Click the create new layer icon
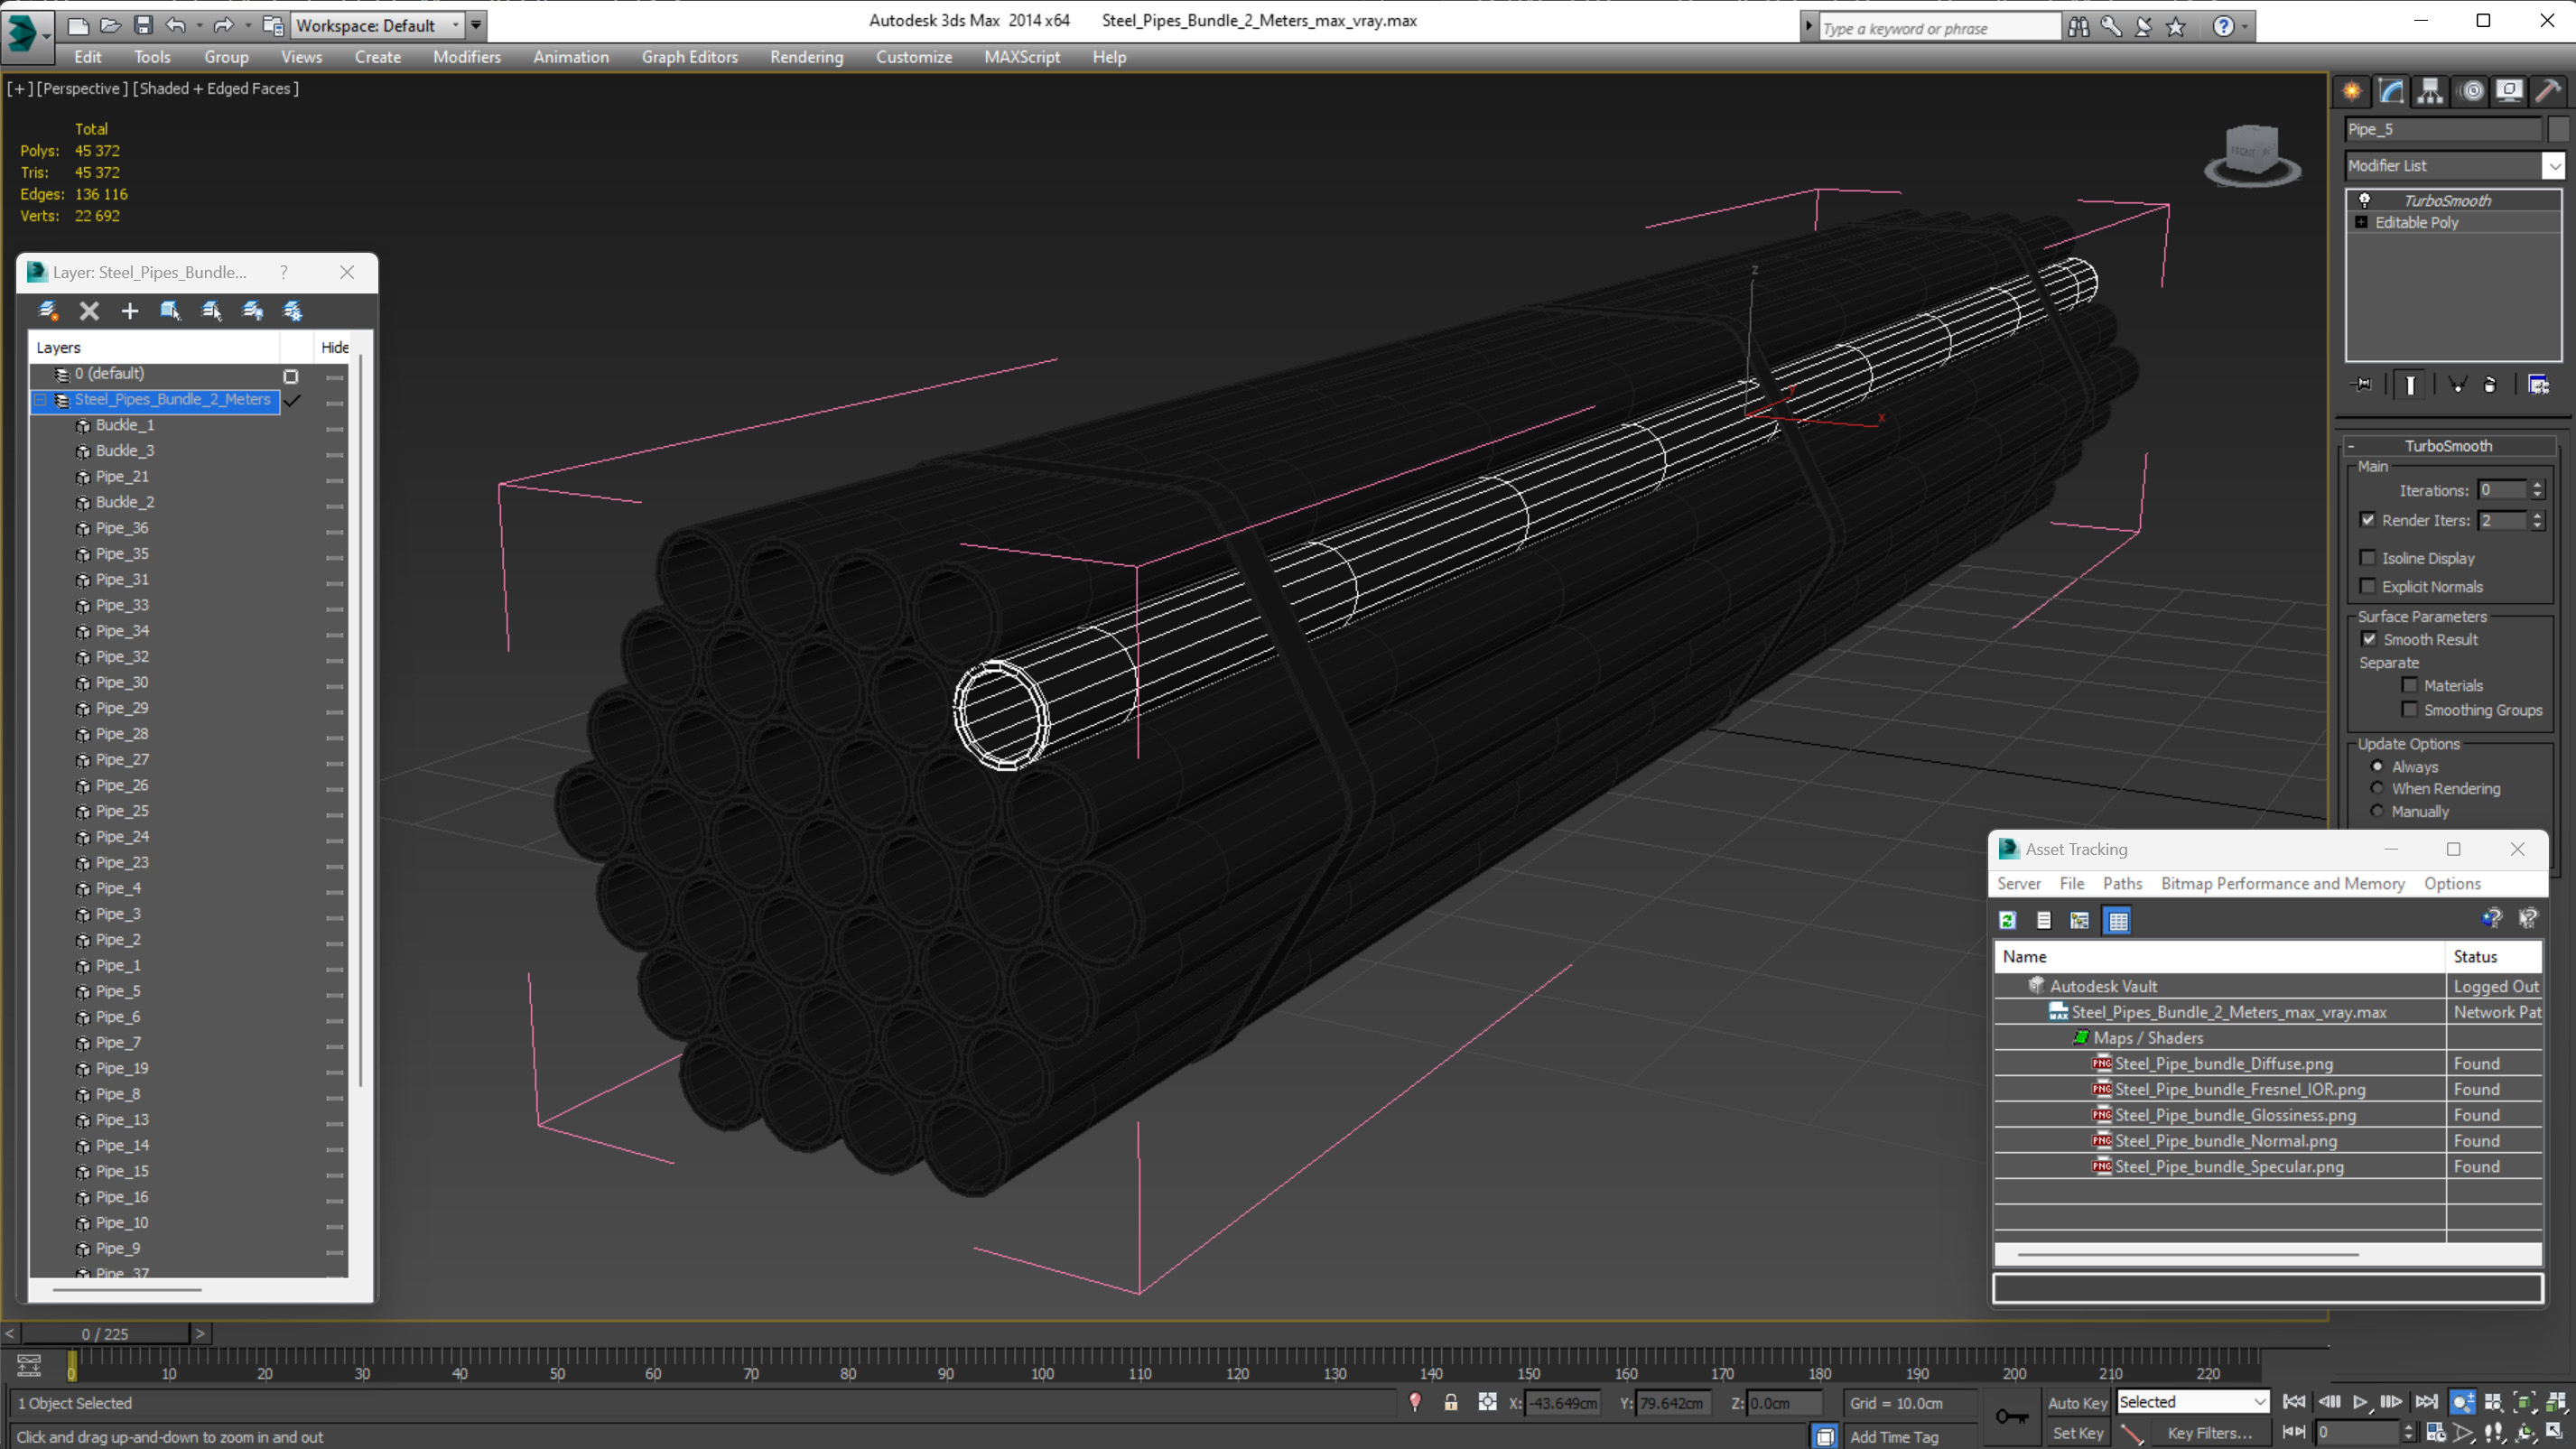 coord(48,311)
